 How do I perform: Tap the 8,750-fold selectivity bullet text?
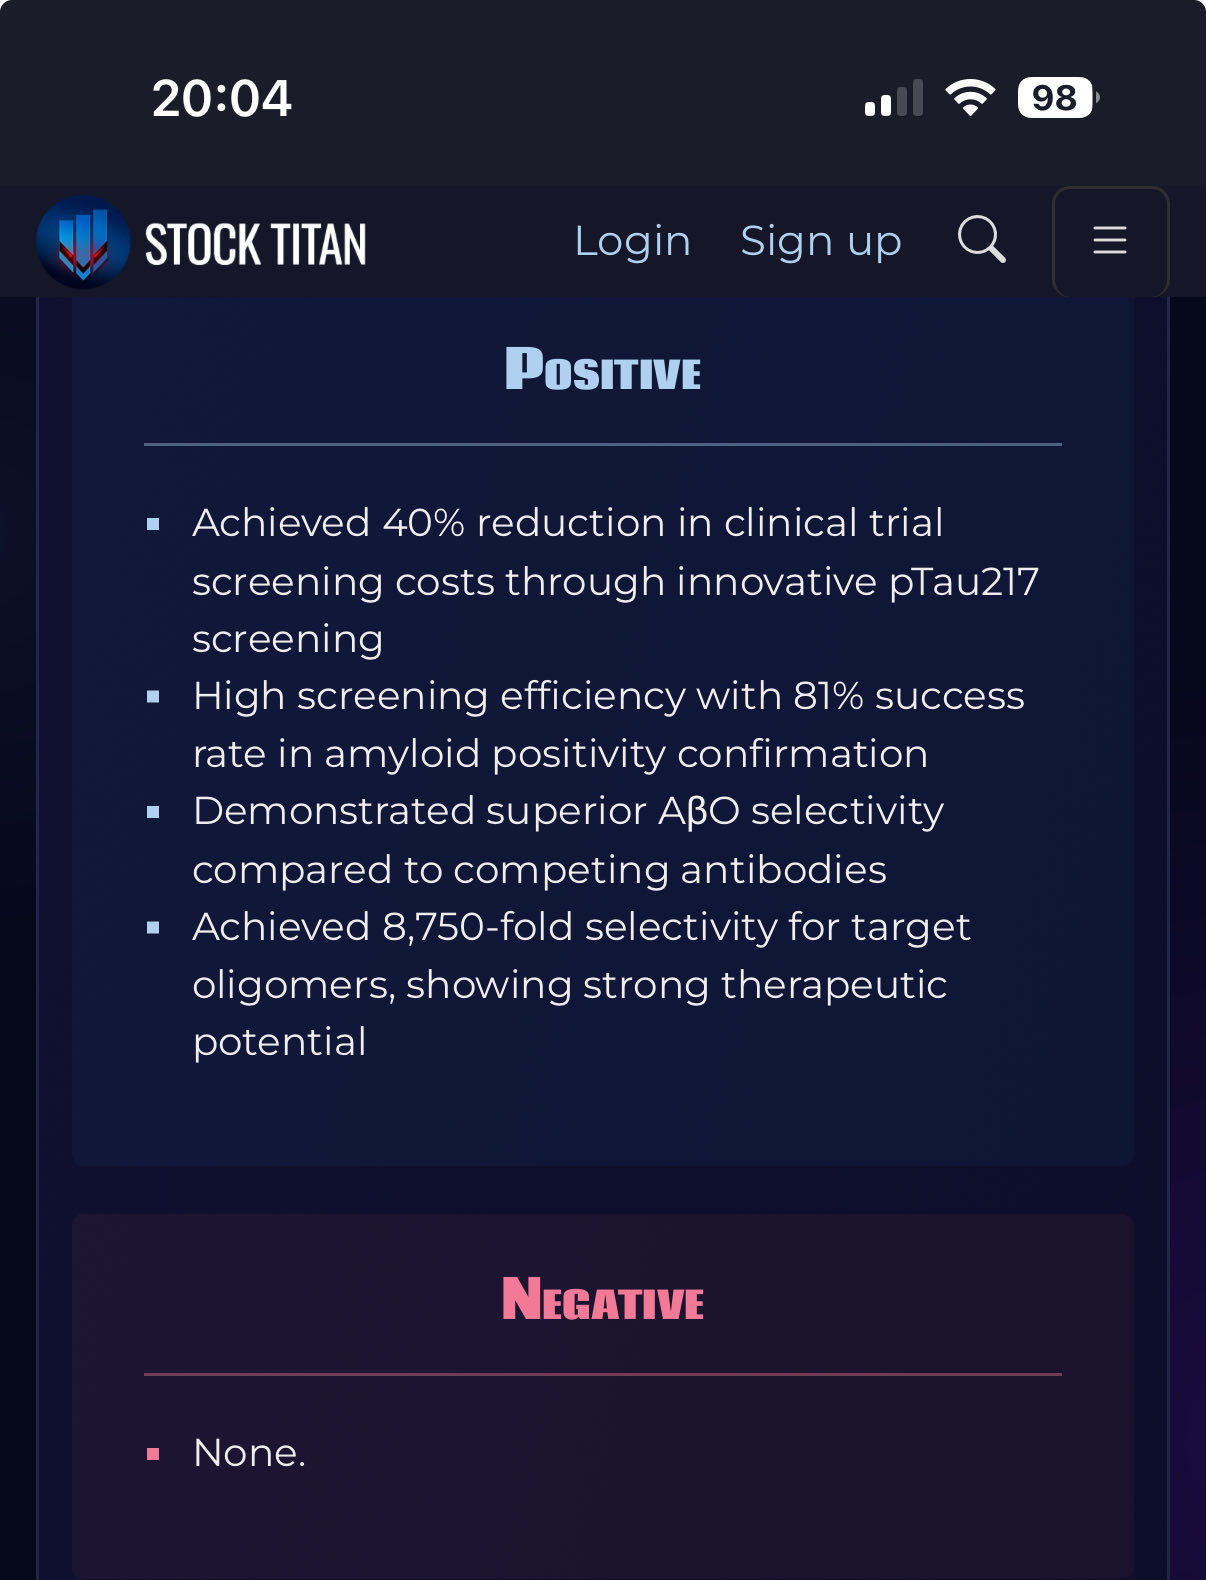[581, 984]
